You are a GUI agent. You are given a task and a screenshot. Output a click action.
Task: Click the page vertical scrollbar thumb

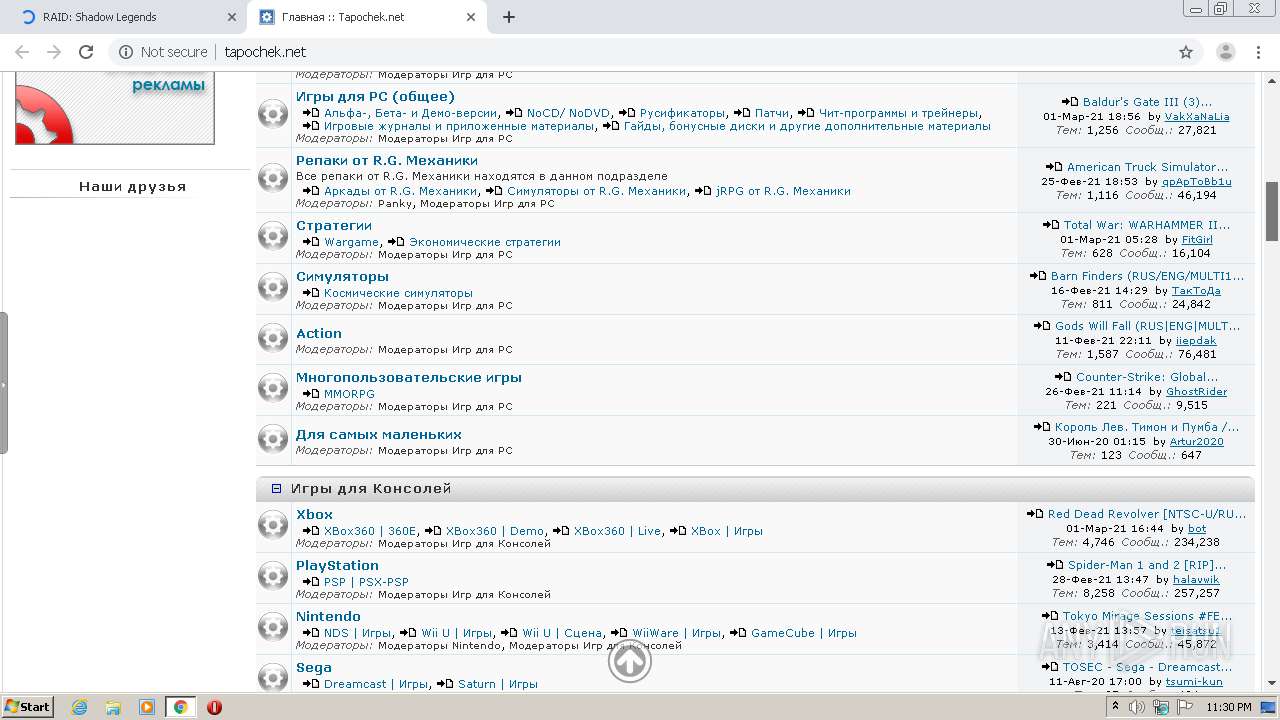click(1272, 211)
